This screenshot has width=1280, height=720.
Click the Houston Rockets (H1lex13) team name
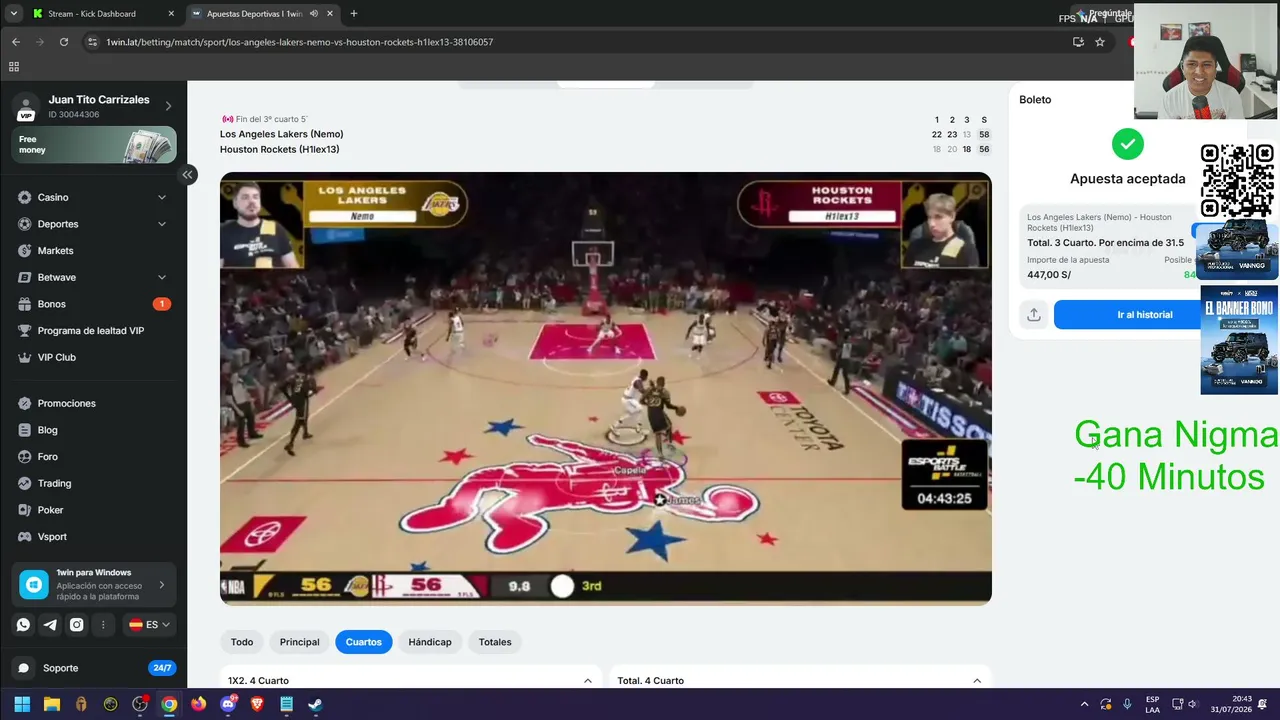(280, 150)
